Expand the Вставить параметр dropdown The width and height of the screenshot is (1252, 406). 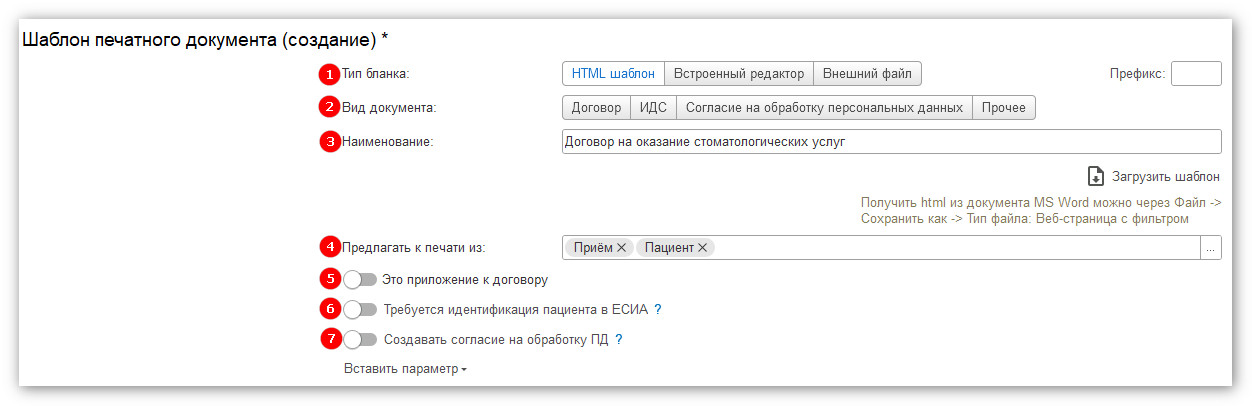[405, 369]
